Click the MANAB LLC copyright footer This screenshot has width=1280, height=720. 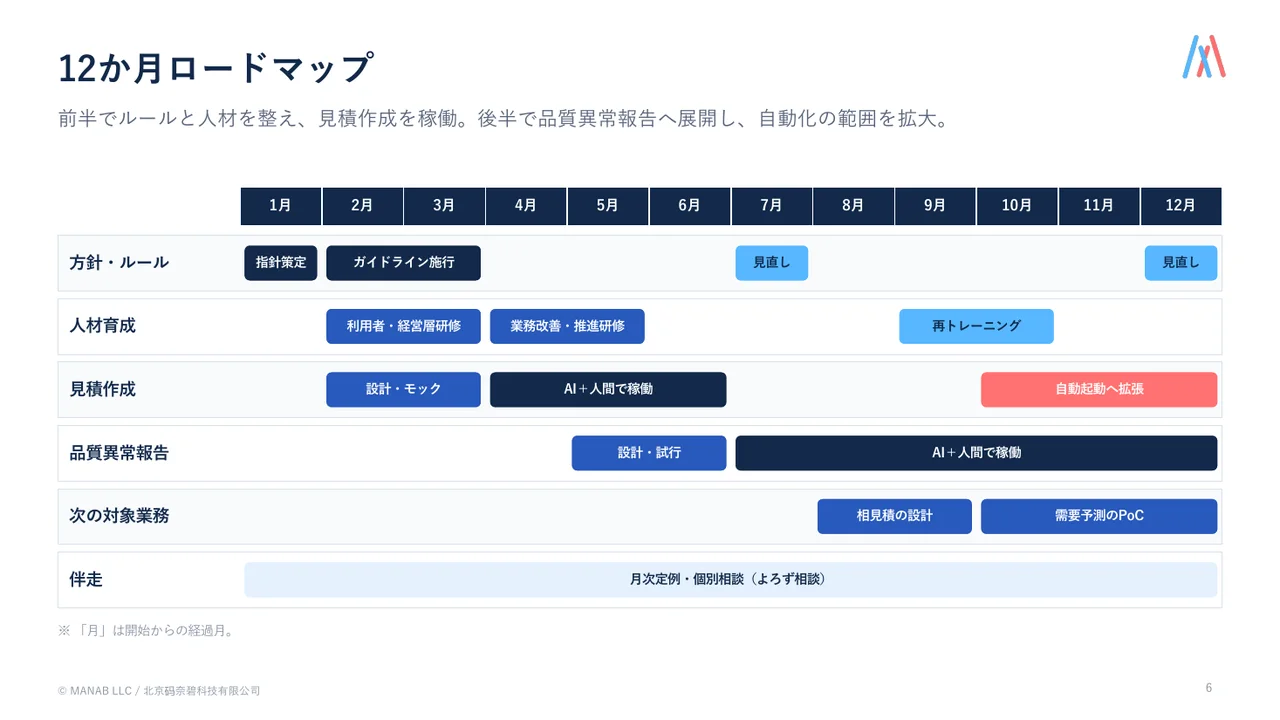pyautogui.click(x=159, y=691)
